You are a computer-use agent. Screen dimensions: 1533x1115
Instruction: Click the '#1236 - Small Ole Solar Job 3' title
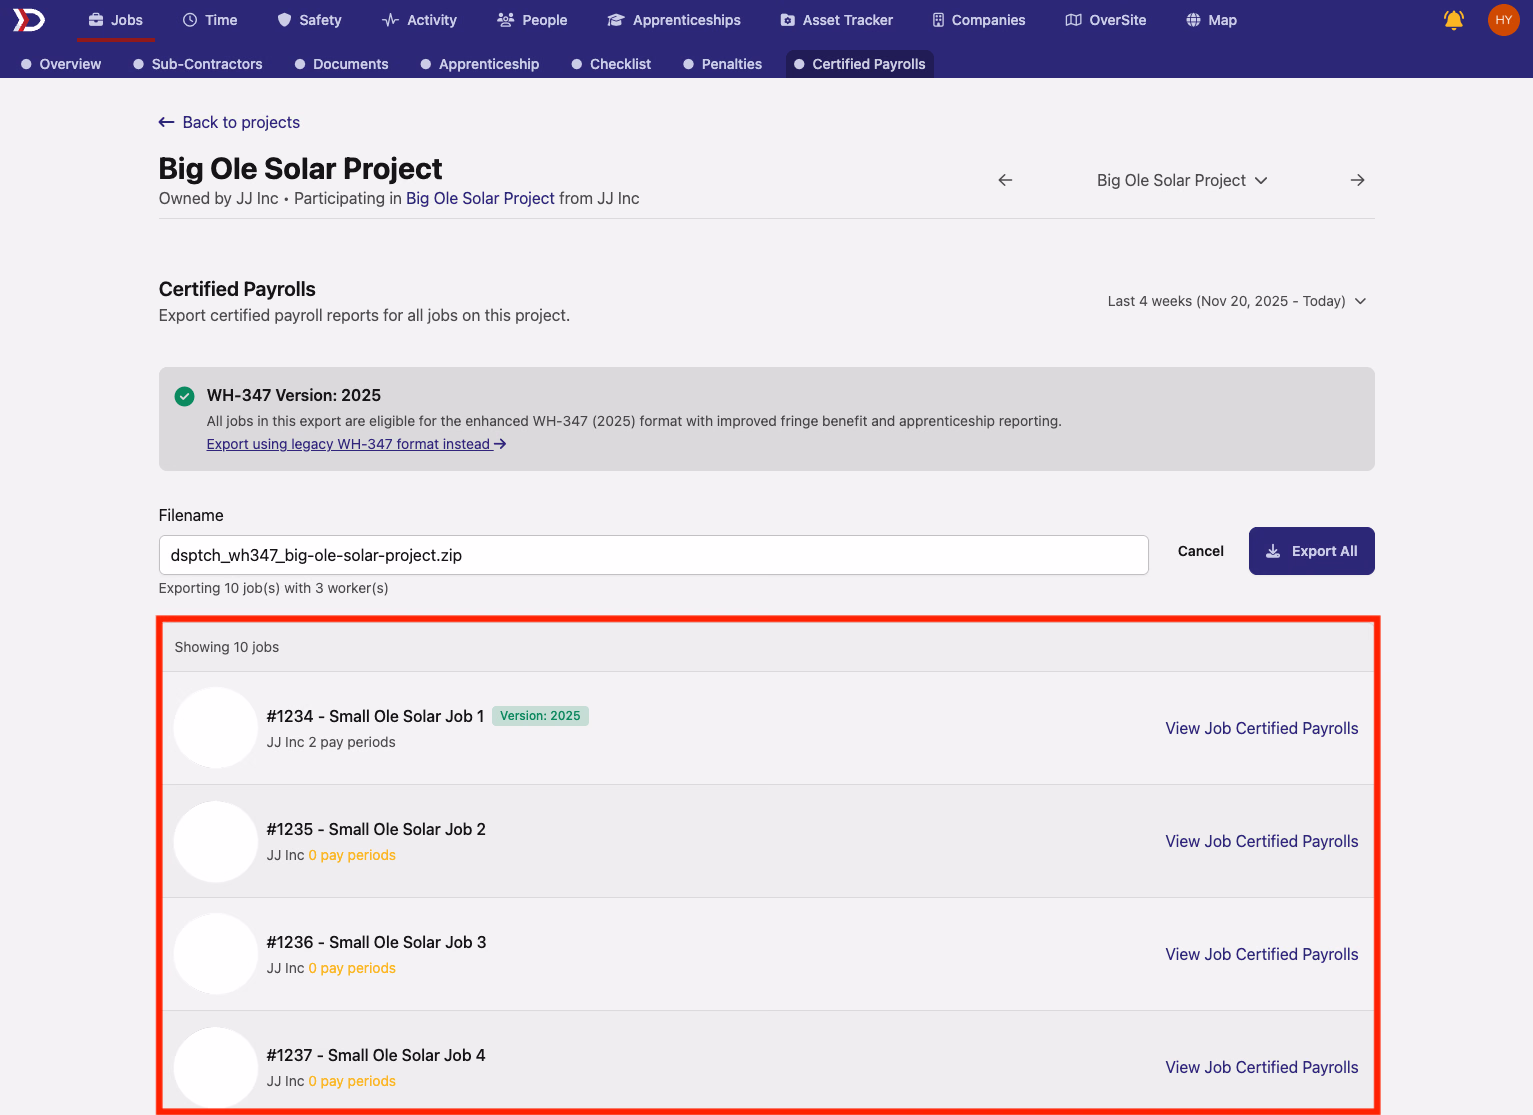(x=376, y=942)
